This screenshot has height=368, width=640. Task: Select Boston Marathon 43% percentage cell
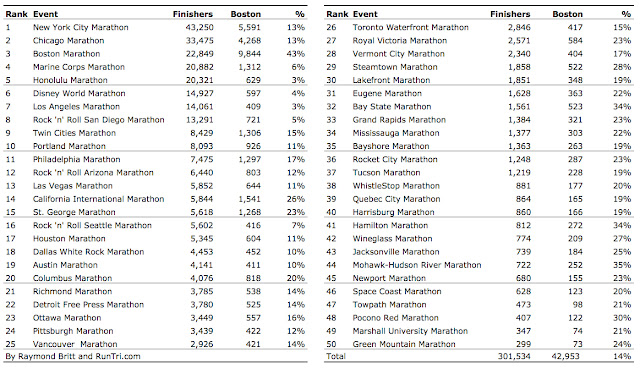(296, 54)
